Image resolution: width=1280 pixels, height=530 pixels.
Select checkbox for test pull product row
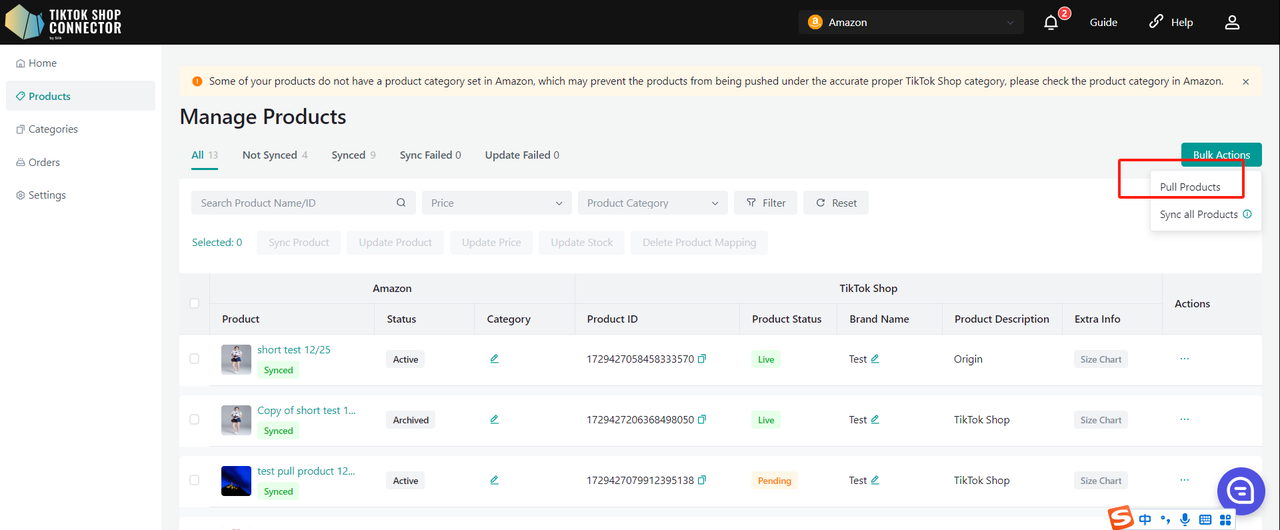tap(194, 480)
